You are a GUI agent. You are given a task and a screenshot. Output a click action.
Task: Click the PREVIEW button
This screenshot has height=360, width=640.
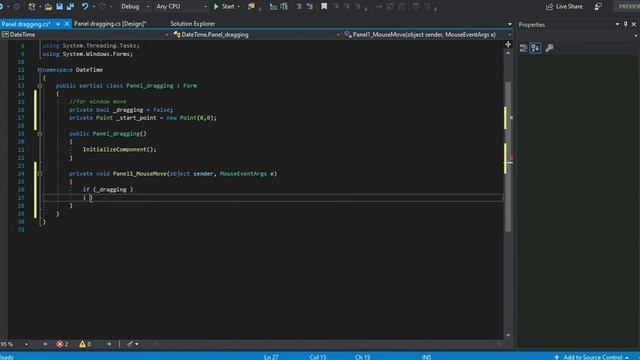pyautogui.click(x=628, y=7)
